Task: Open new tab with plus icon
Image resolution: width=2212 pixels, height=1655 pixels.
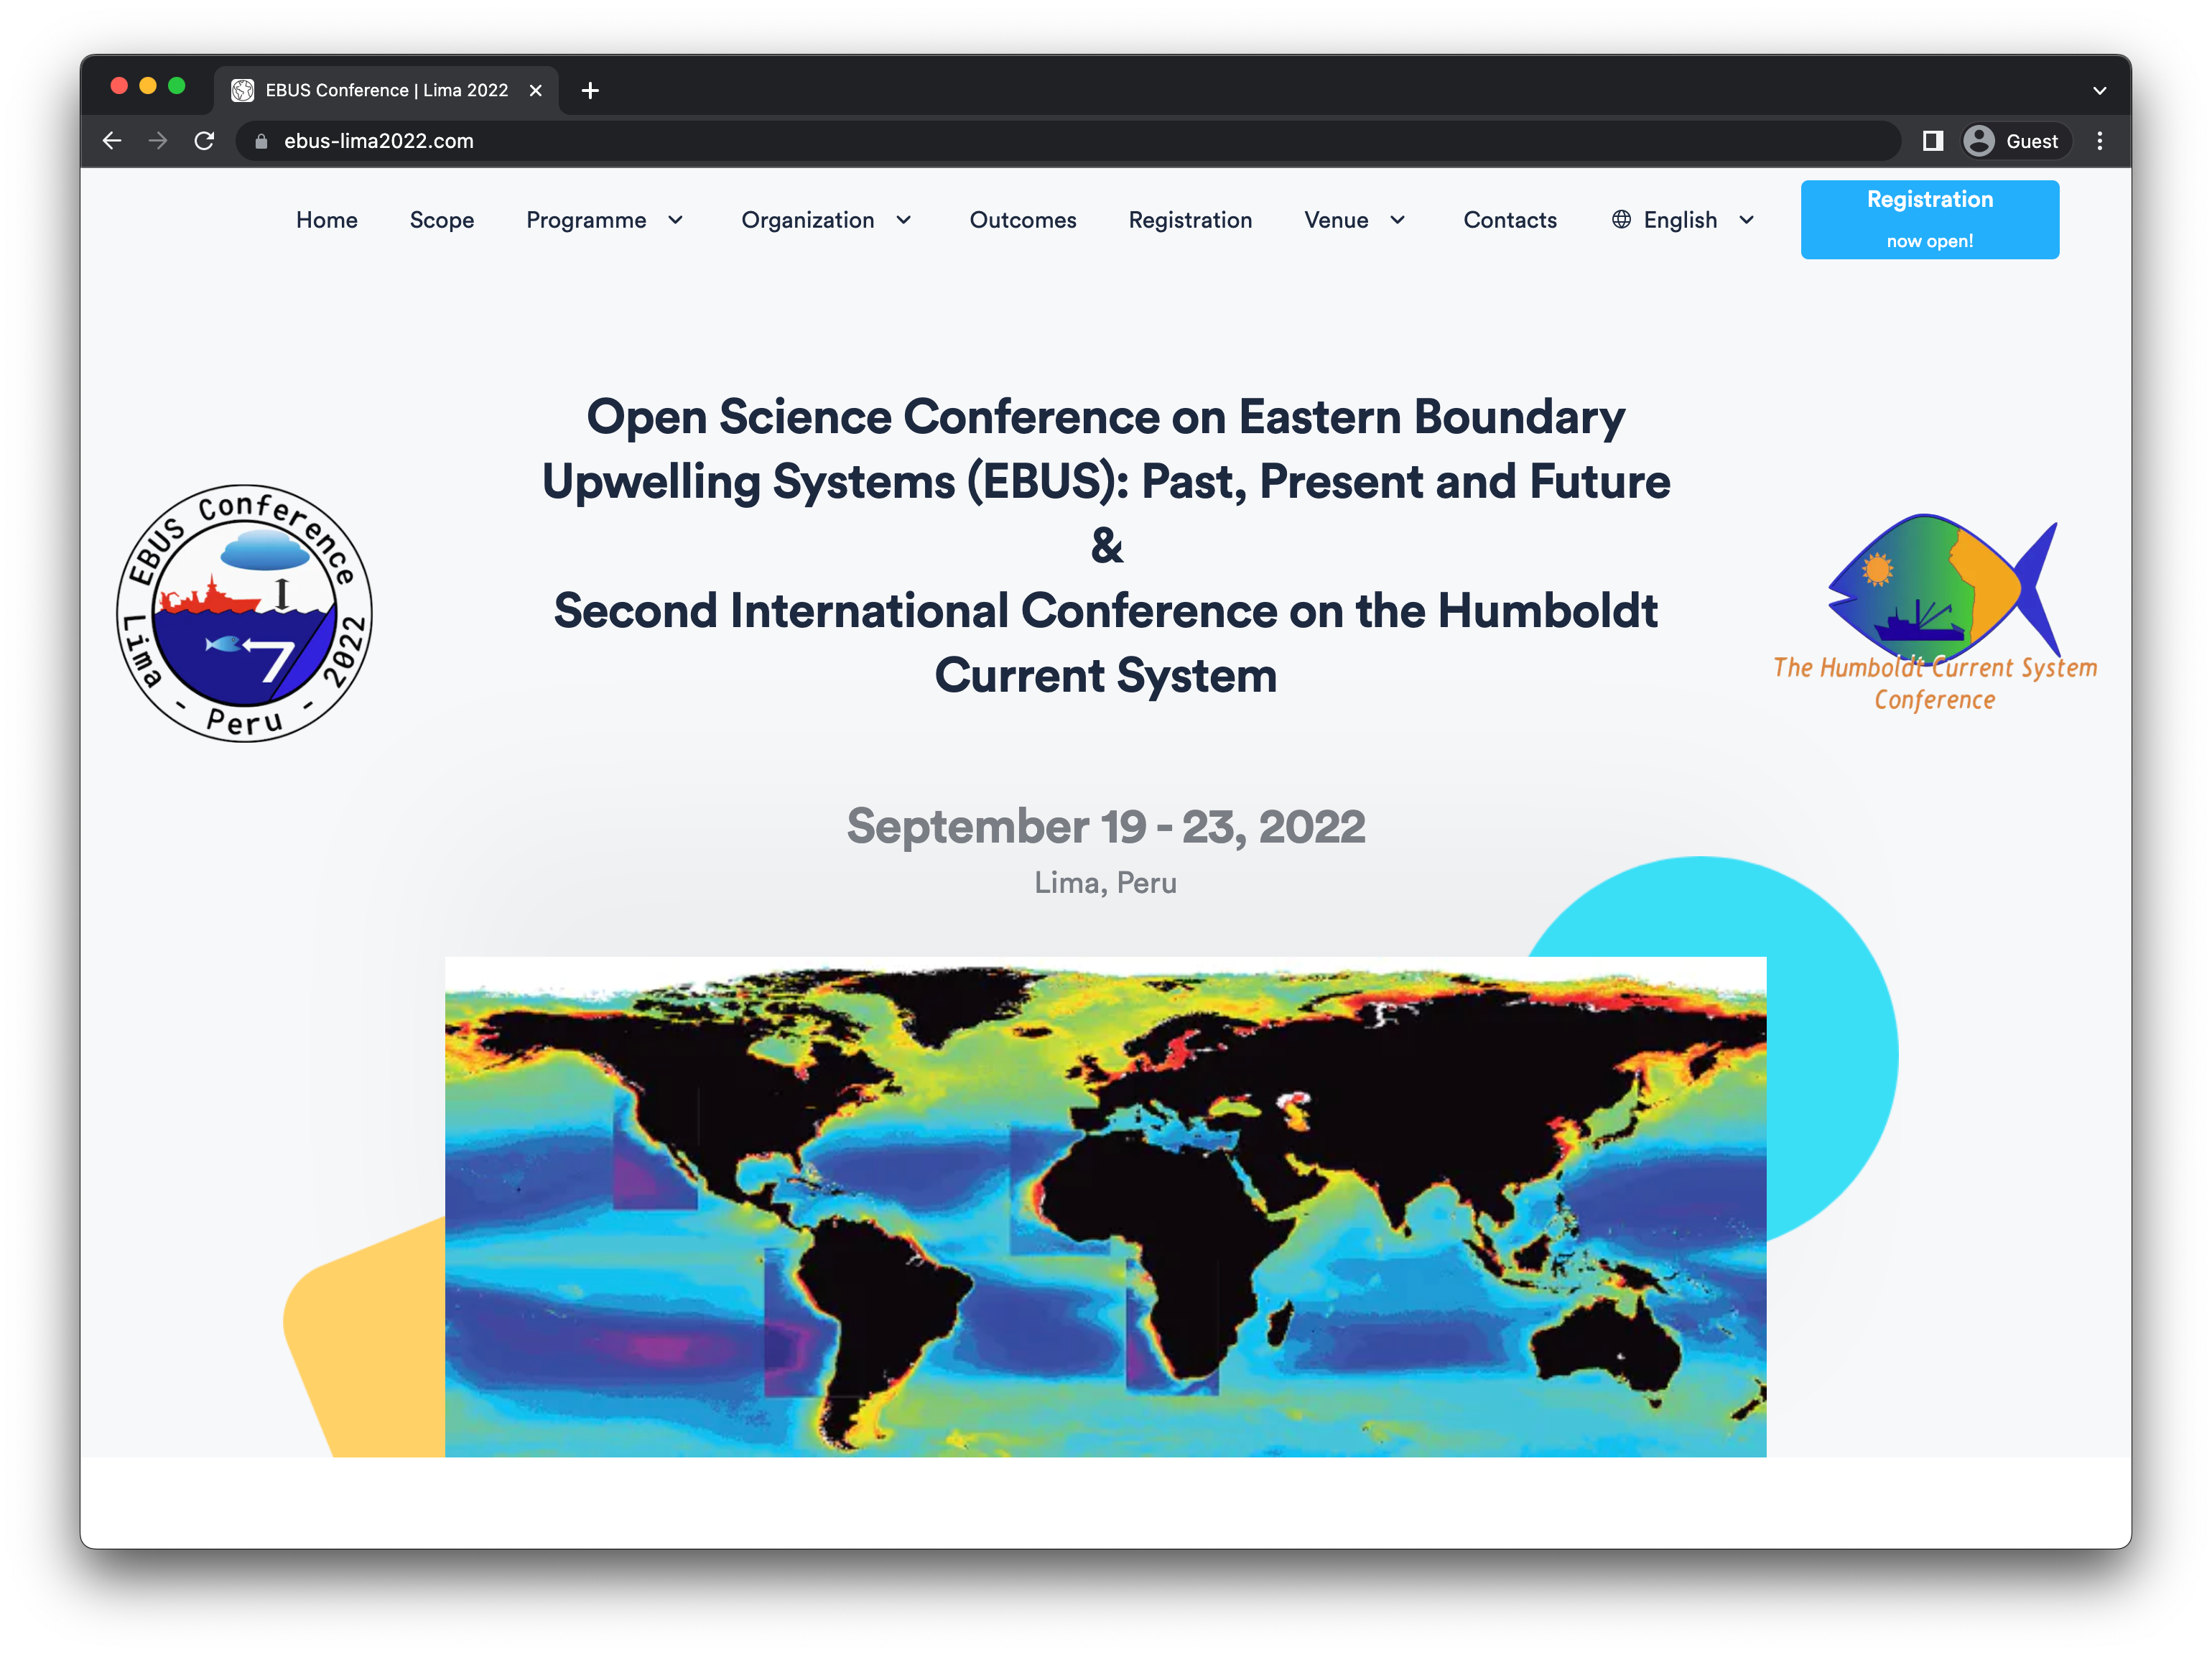Action: click(590, 91)
